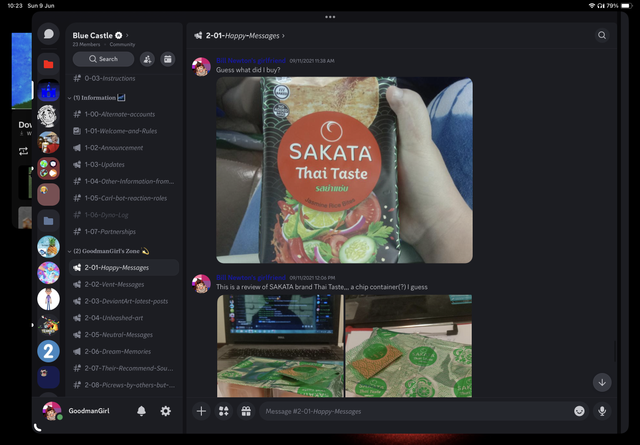Viewport: 640px width, 445px height.
Task: Collapse the (2) GoodmanGirl's Zone category
Action: [109, 251]
